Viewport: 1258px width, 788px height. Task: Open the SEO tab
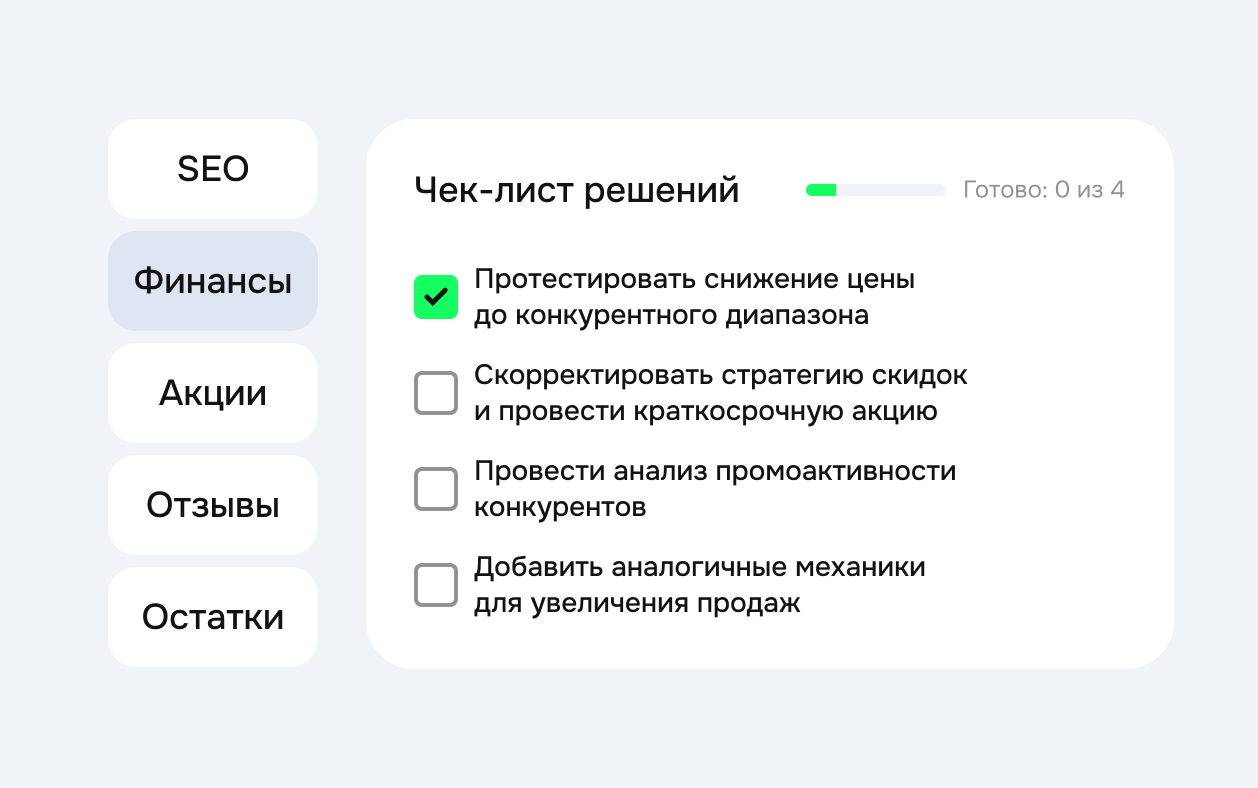213,169
